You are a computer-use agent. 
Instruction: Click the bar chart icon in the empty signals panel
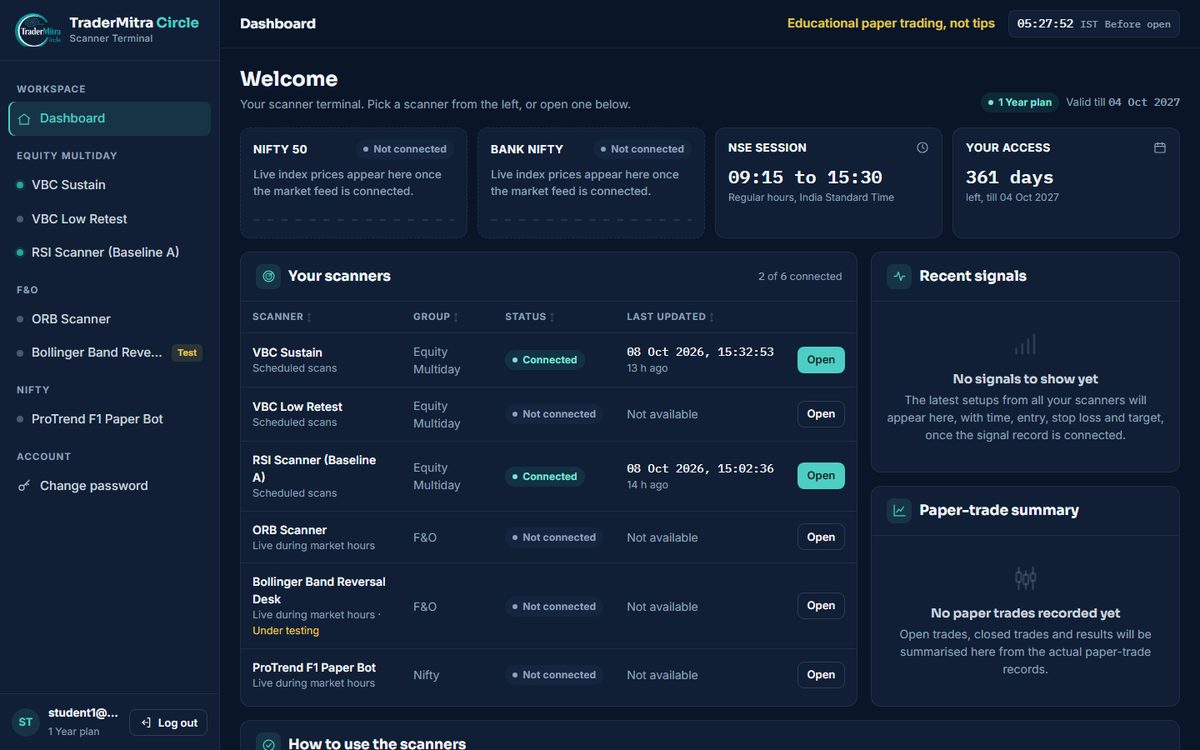(1025, 345)
